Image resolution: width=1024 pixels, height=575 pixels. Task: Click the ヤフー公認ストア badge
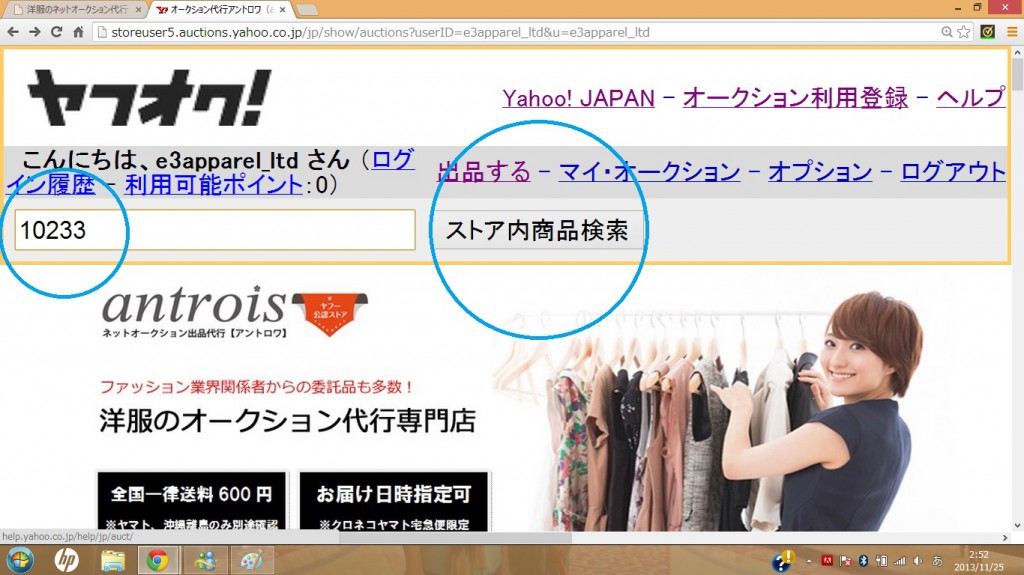point(330,314)
